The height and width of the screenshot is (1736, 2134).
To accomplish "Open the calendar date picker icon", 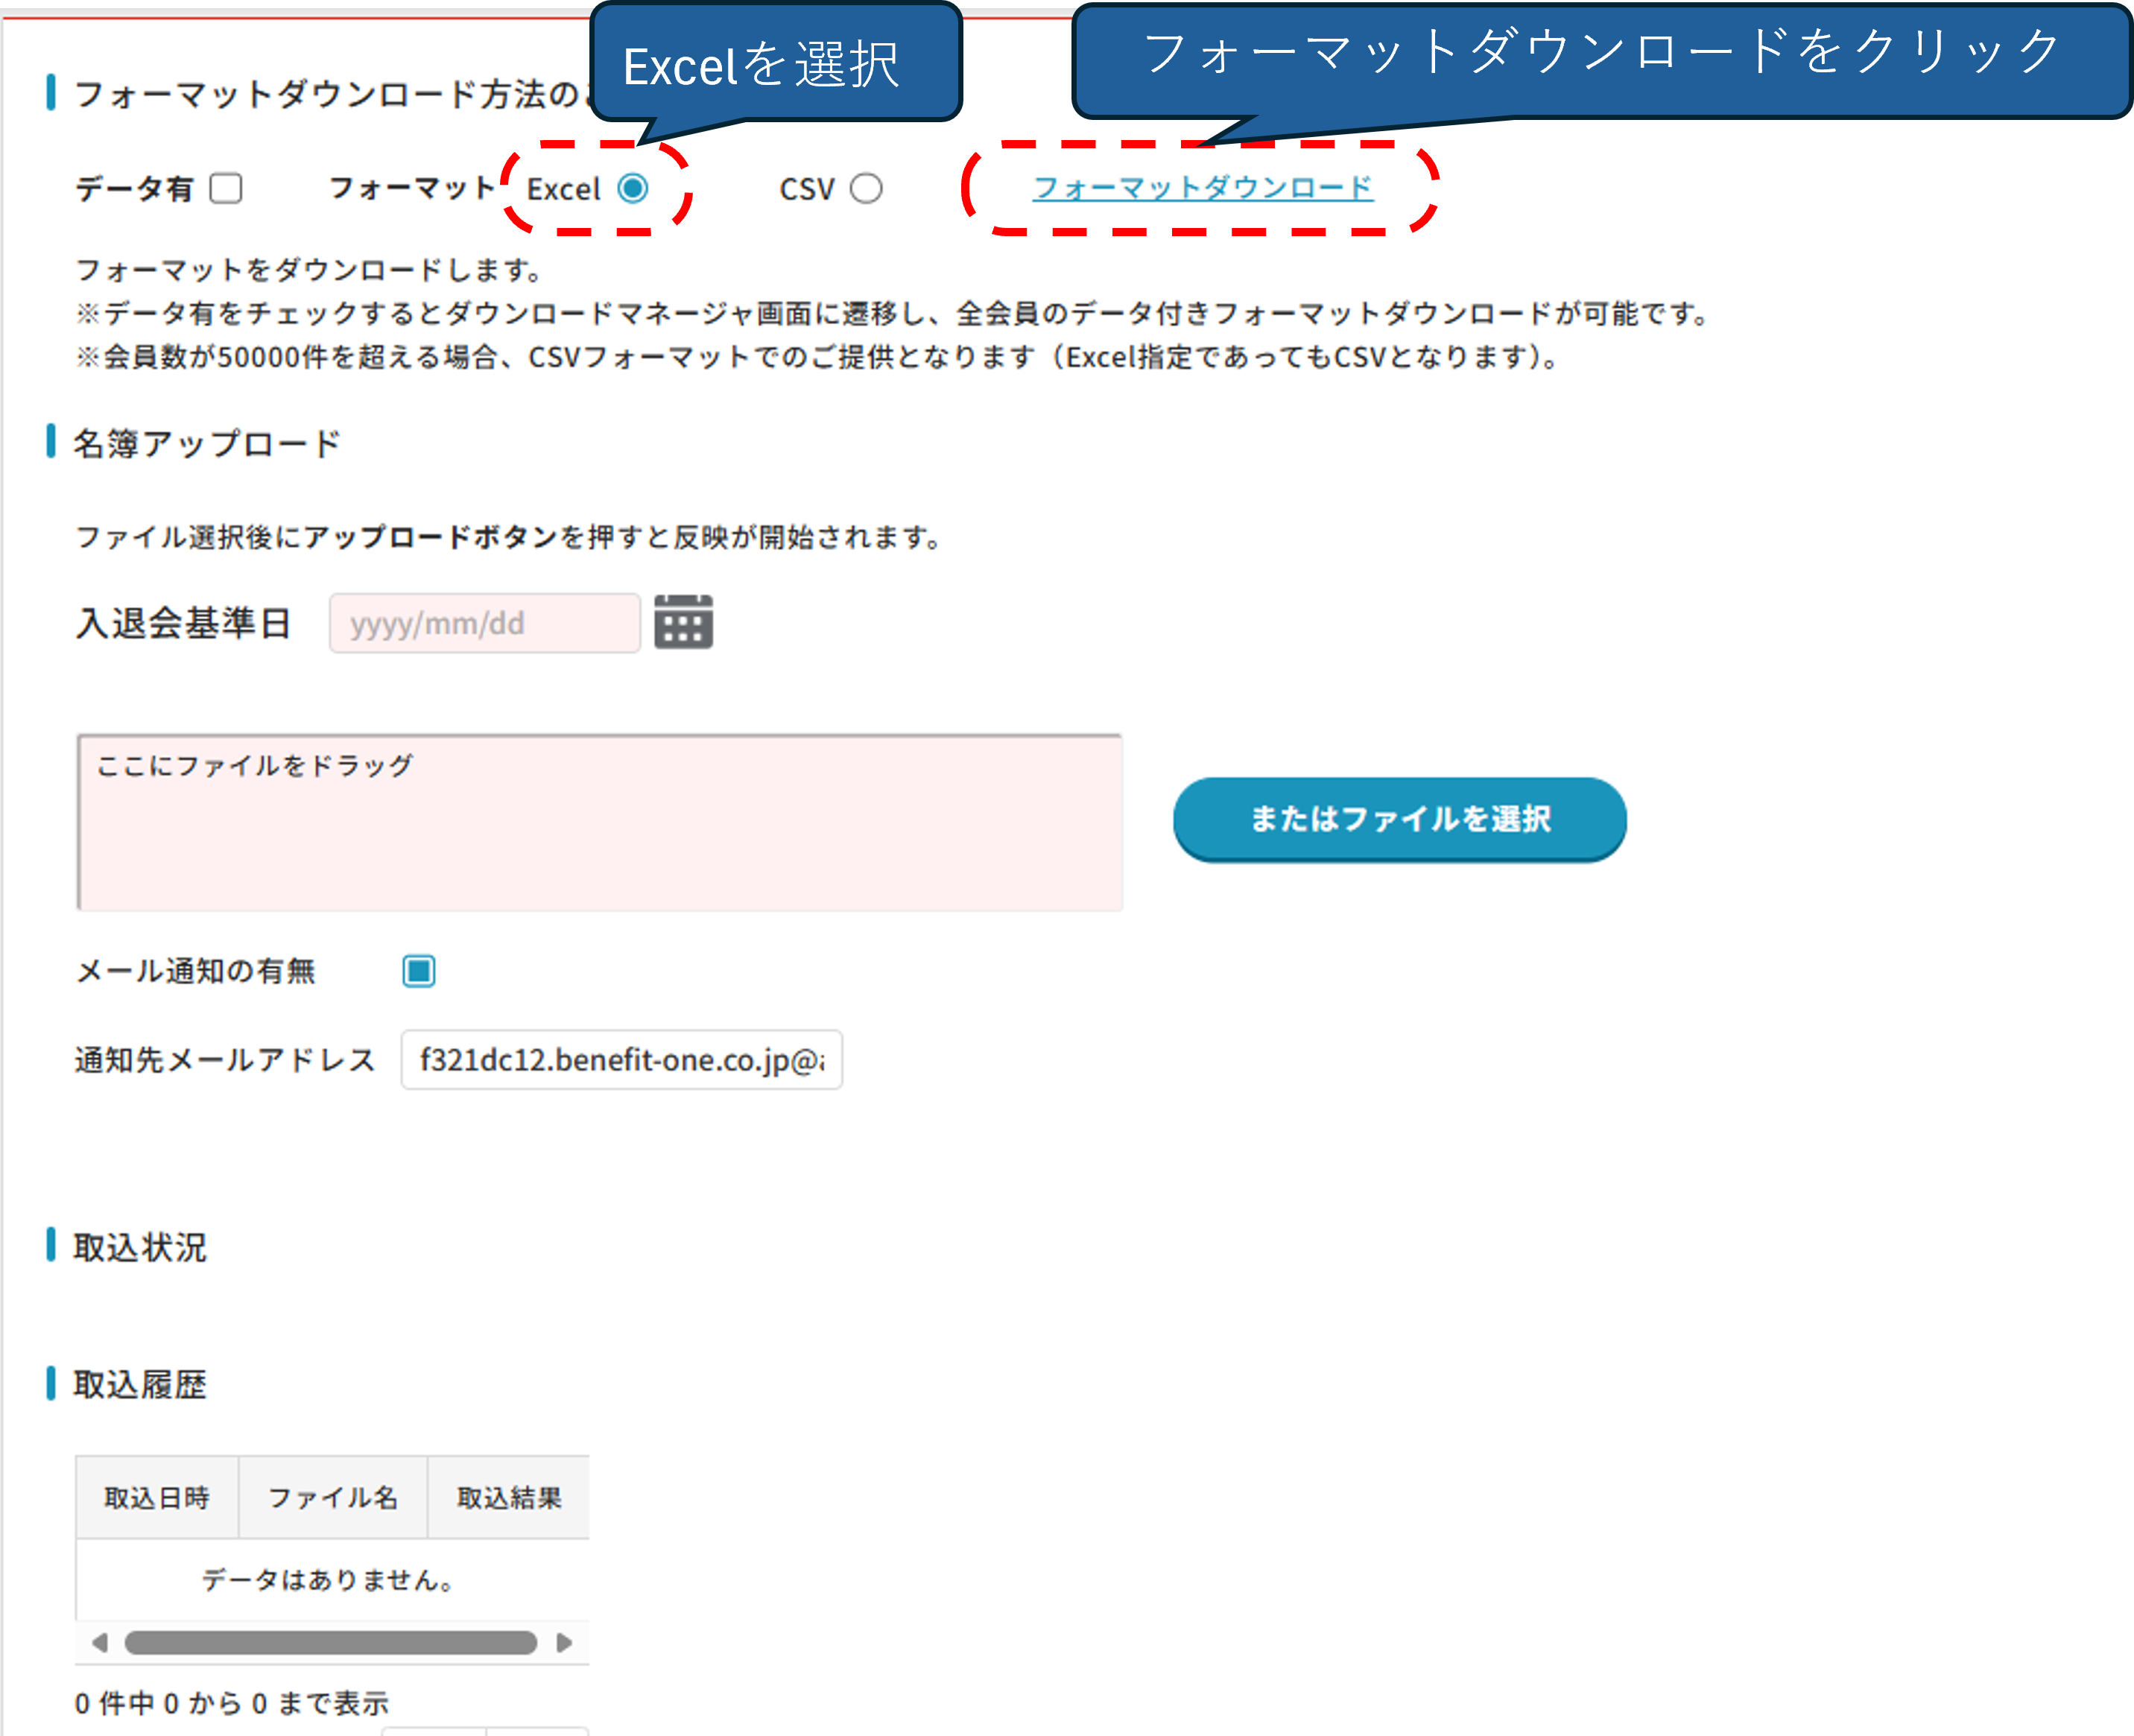I will pos(683,622).
